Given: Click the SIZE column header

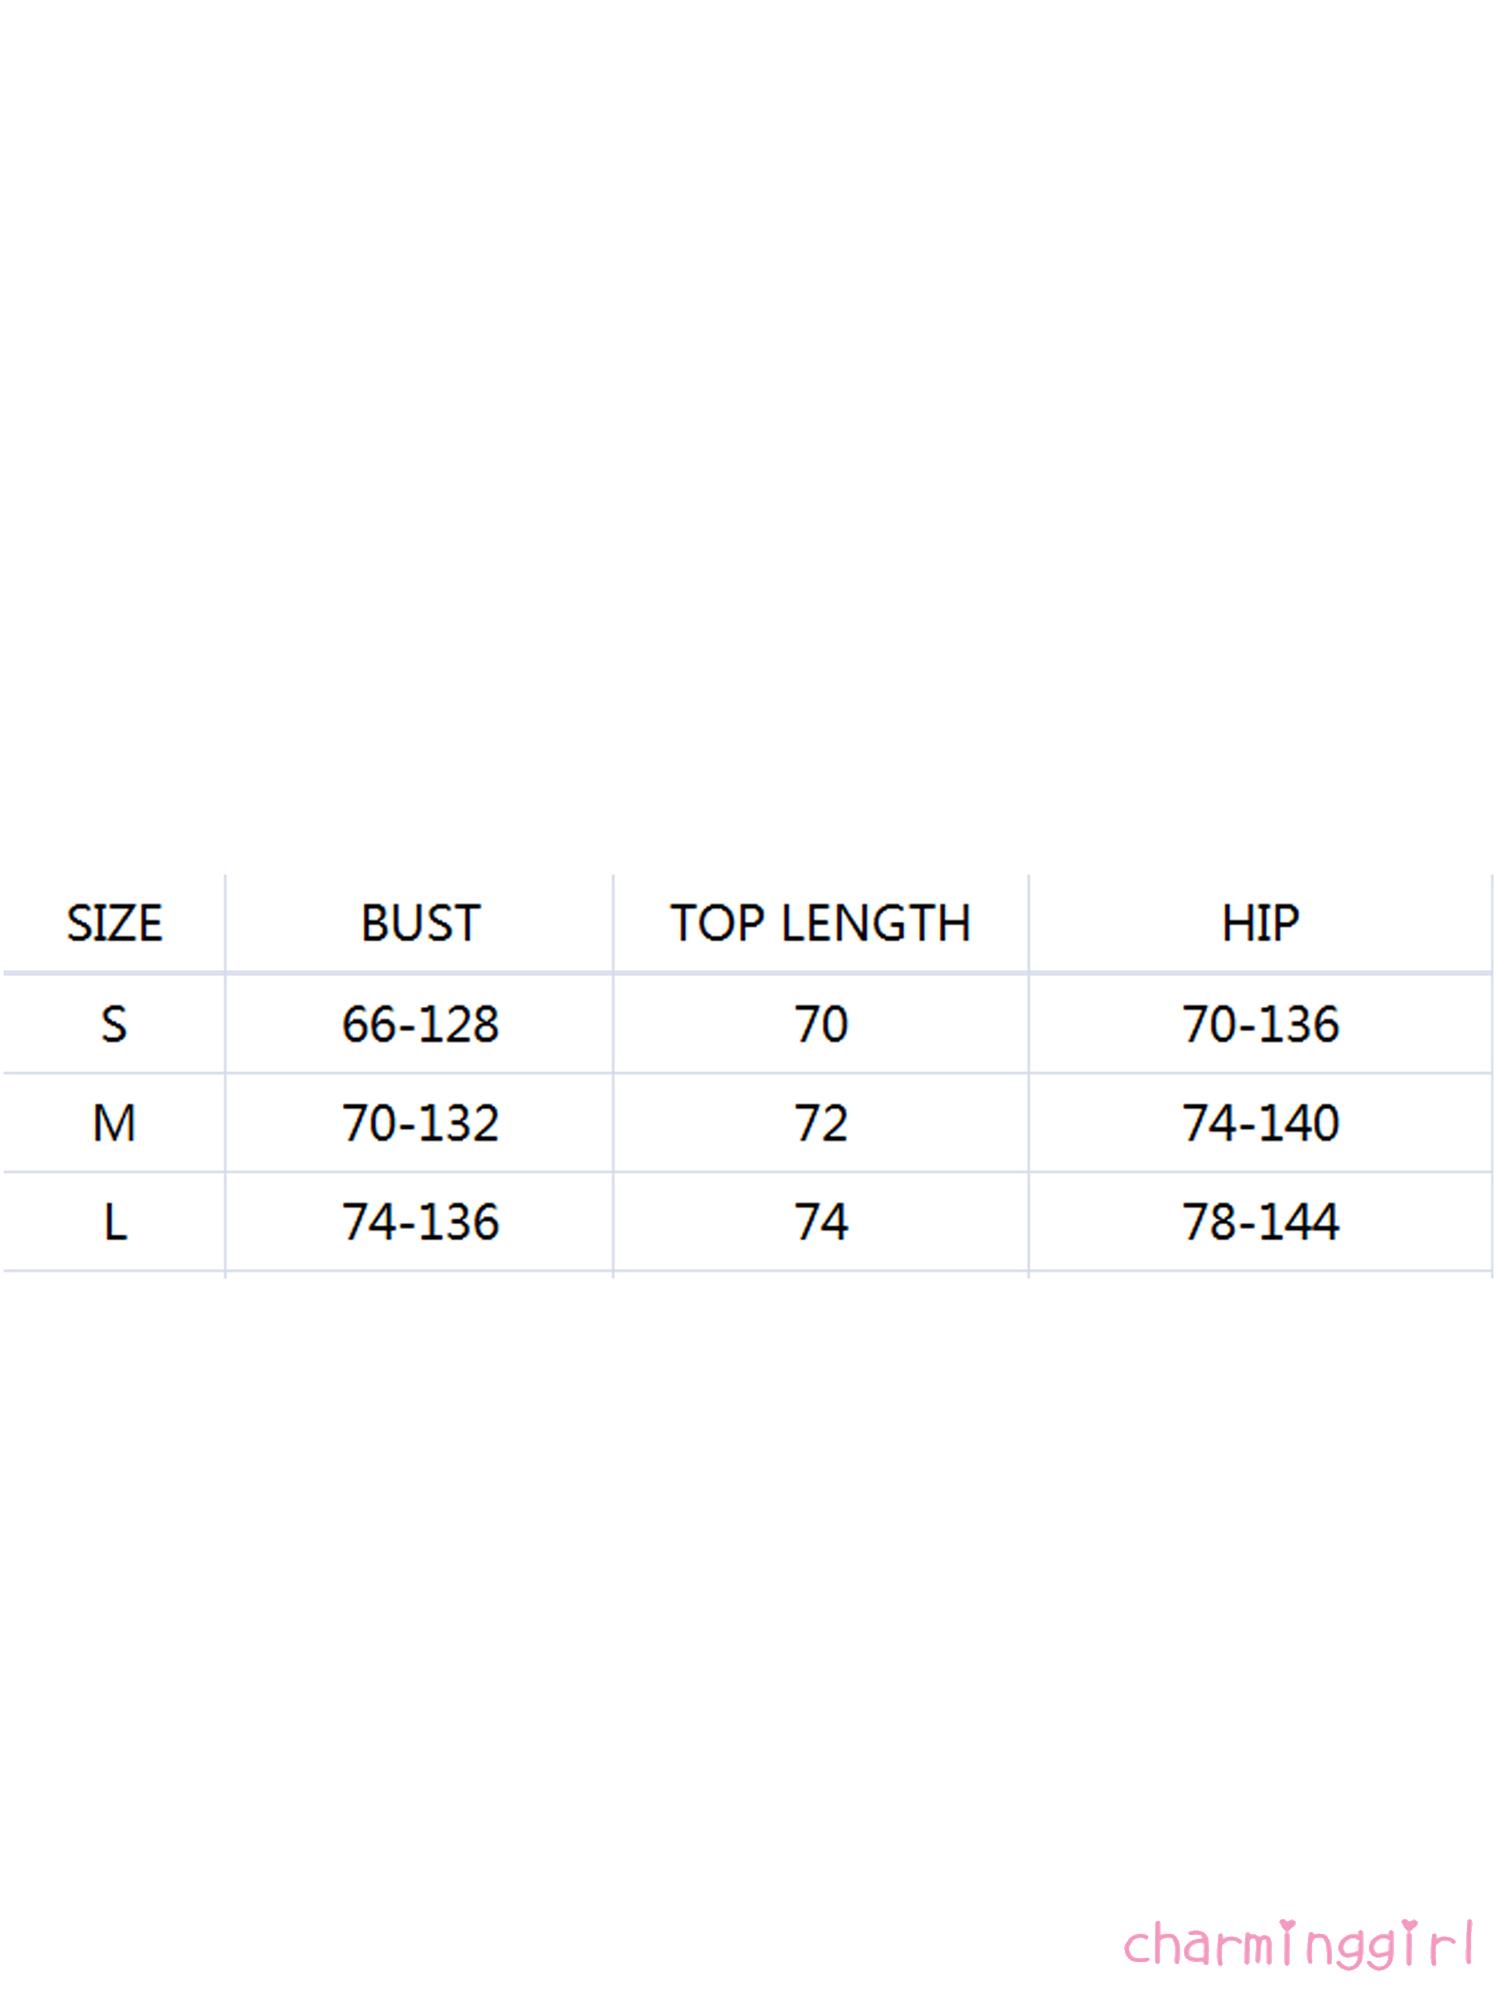Looking at the screenshot, I should pos(114,923).
